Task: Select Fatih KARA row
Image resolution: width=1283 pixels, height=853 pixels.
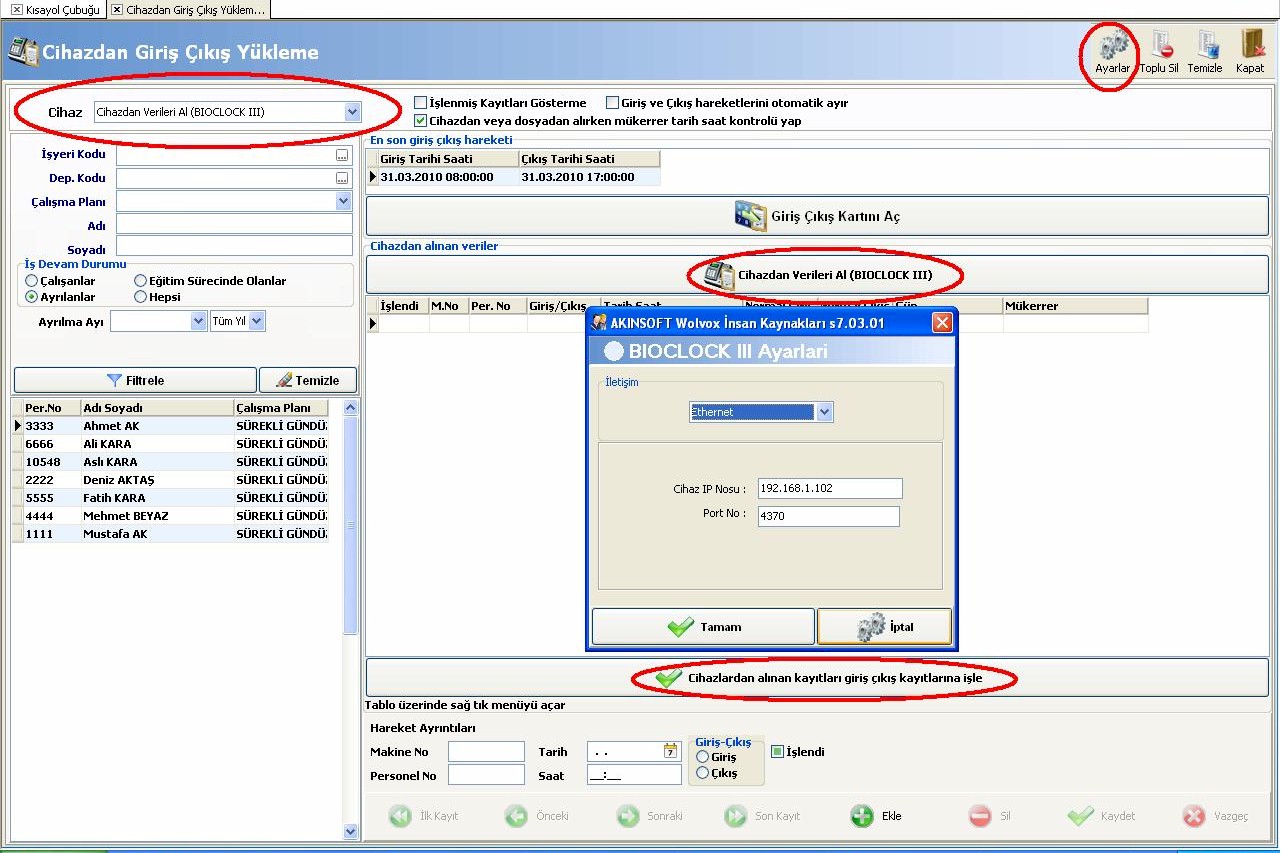Action: [x=170, y=498]
